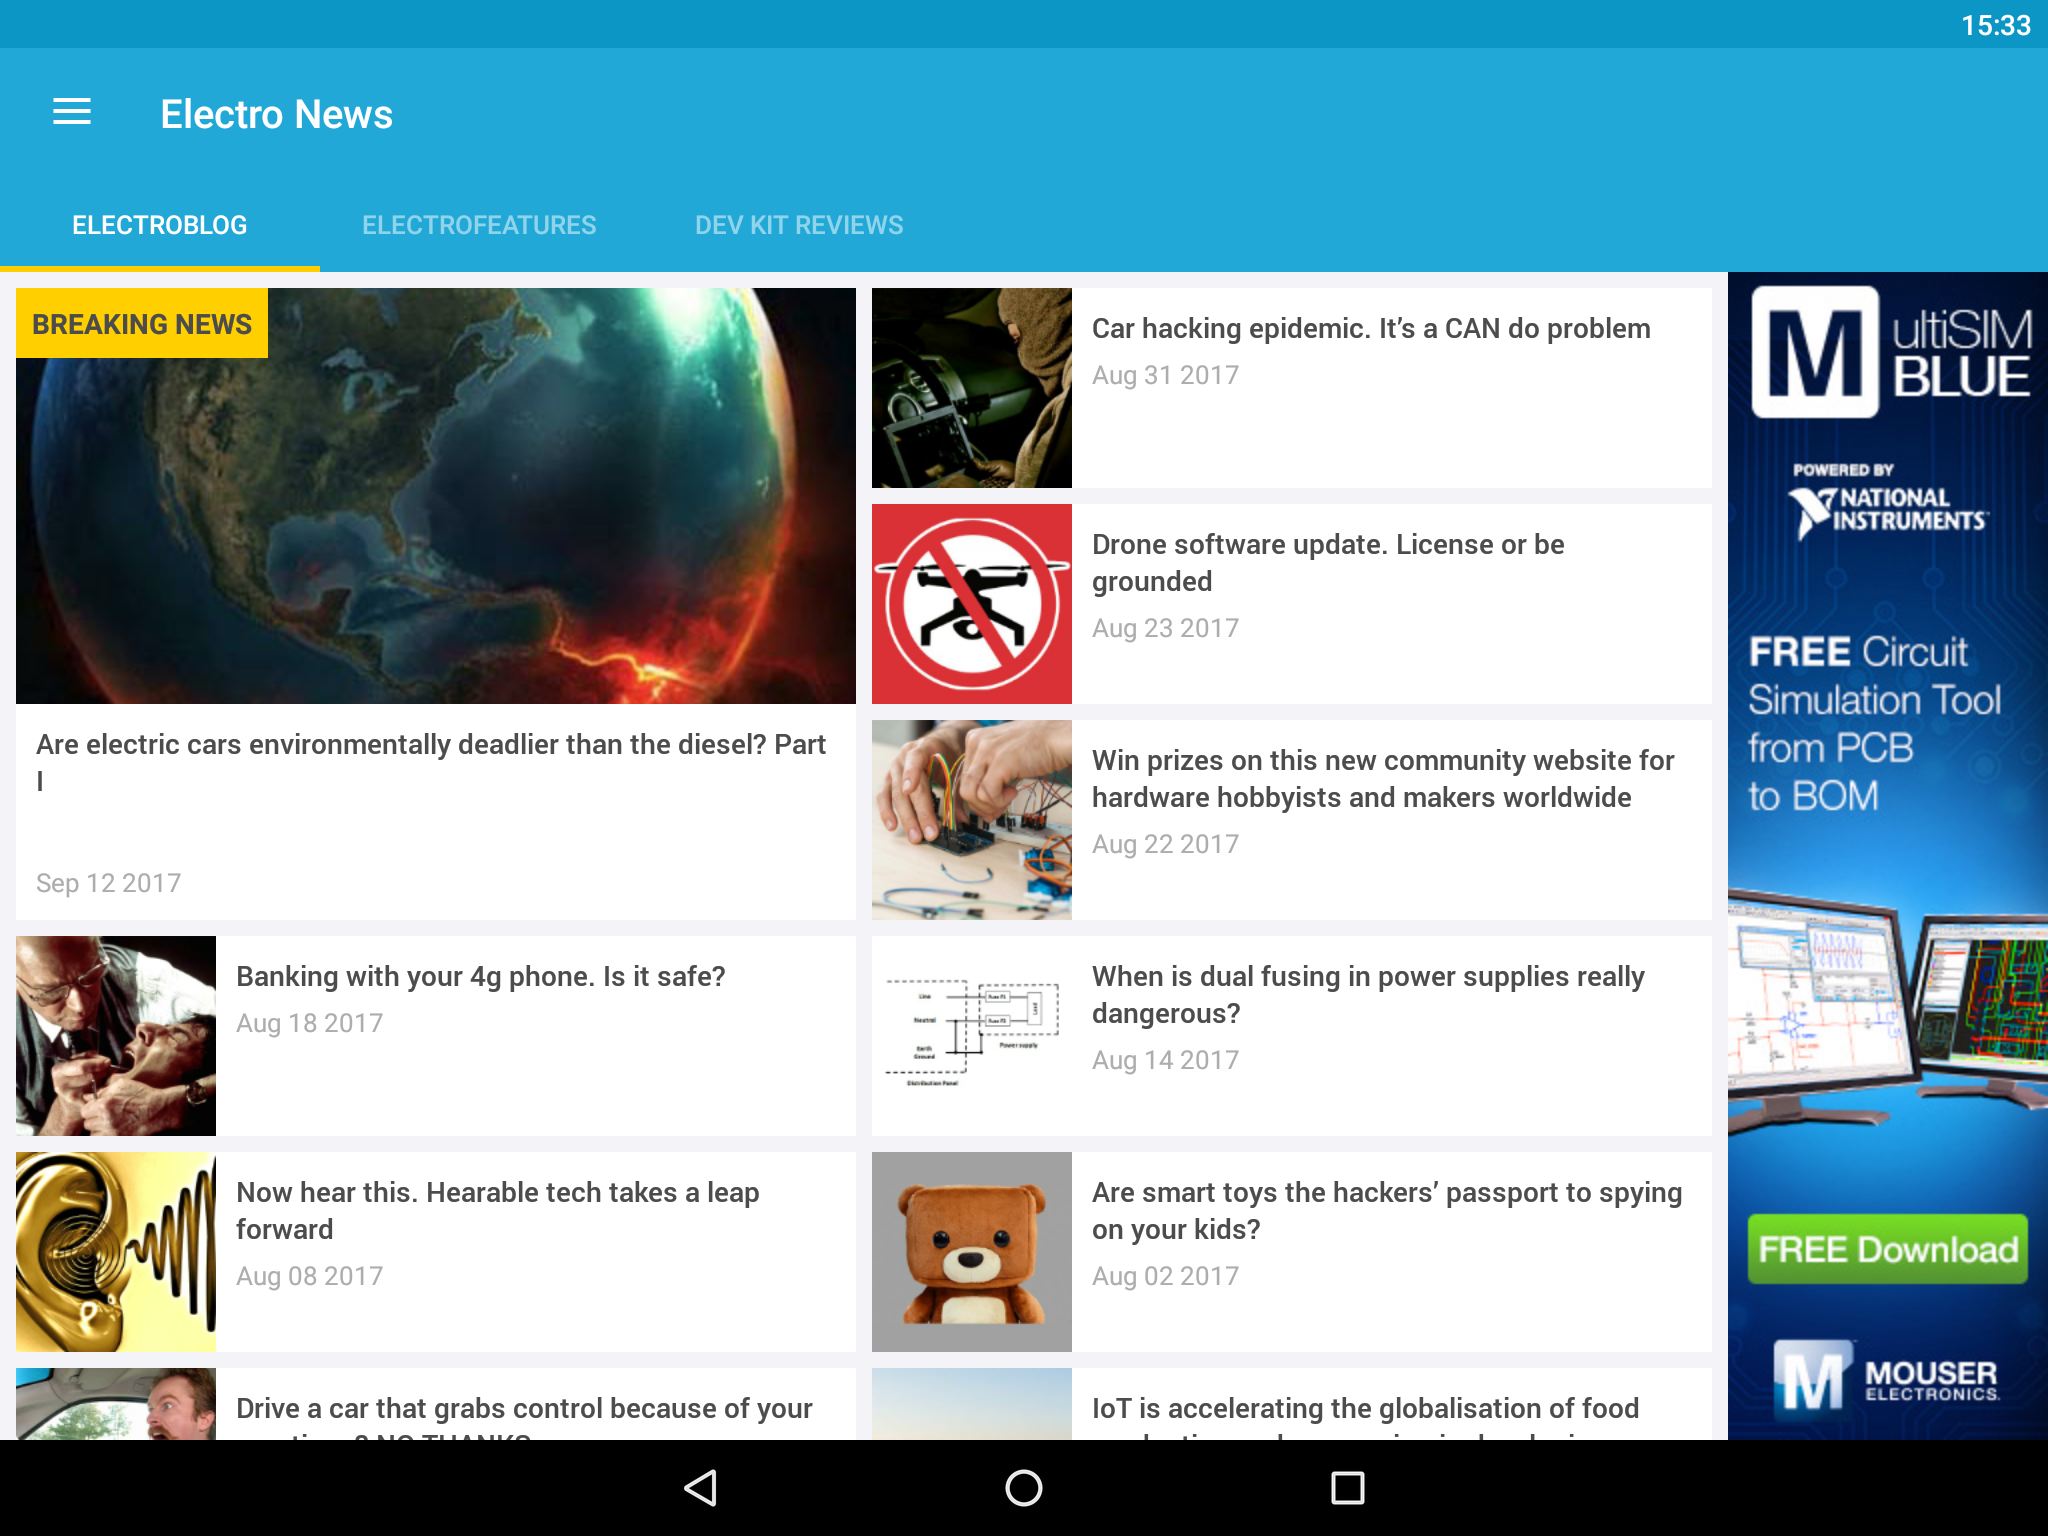Tap the Android home button
2048x1536 pixels.
click(x=1024, y=1488)
